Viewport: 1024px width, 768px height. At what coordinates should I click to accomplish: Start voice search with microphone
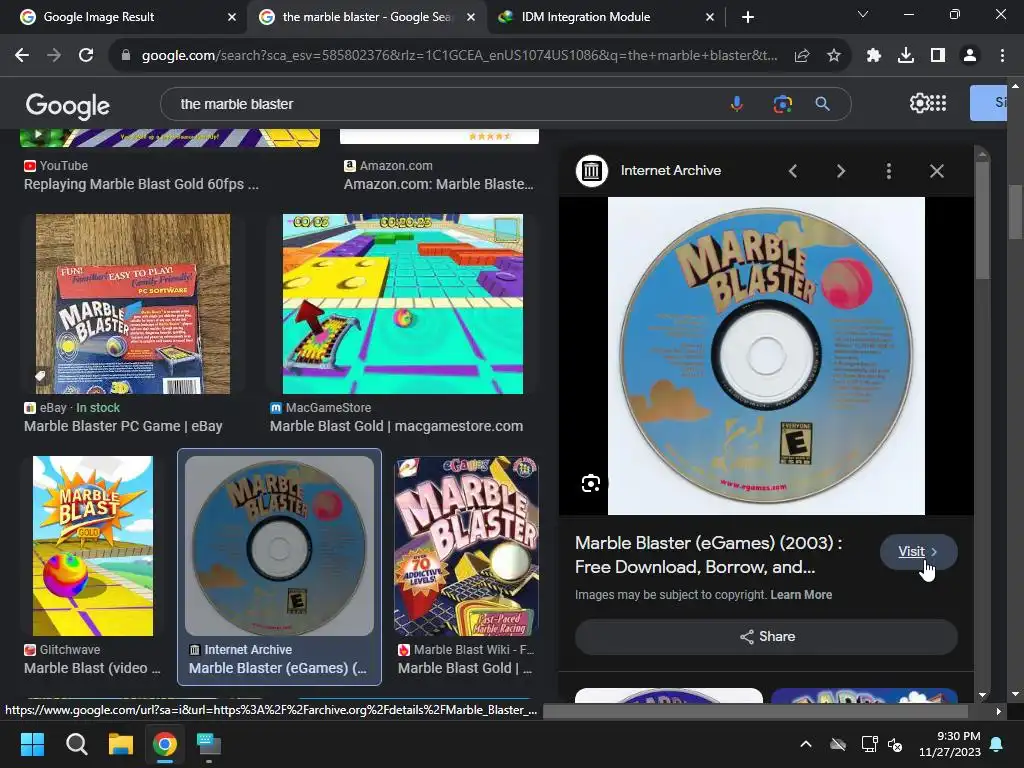pyautogui.click(x=737, y=104)
